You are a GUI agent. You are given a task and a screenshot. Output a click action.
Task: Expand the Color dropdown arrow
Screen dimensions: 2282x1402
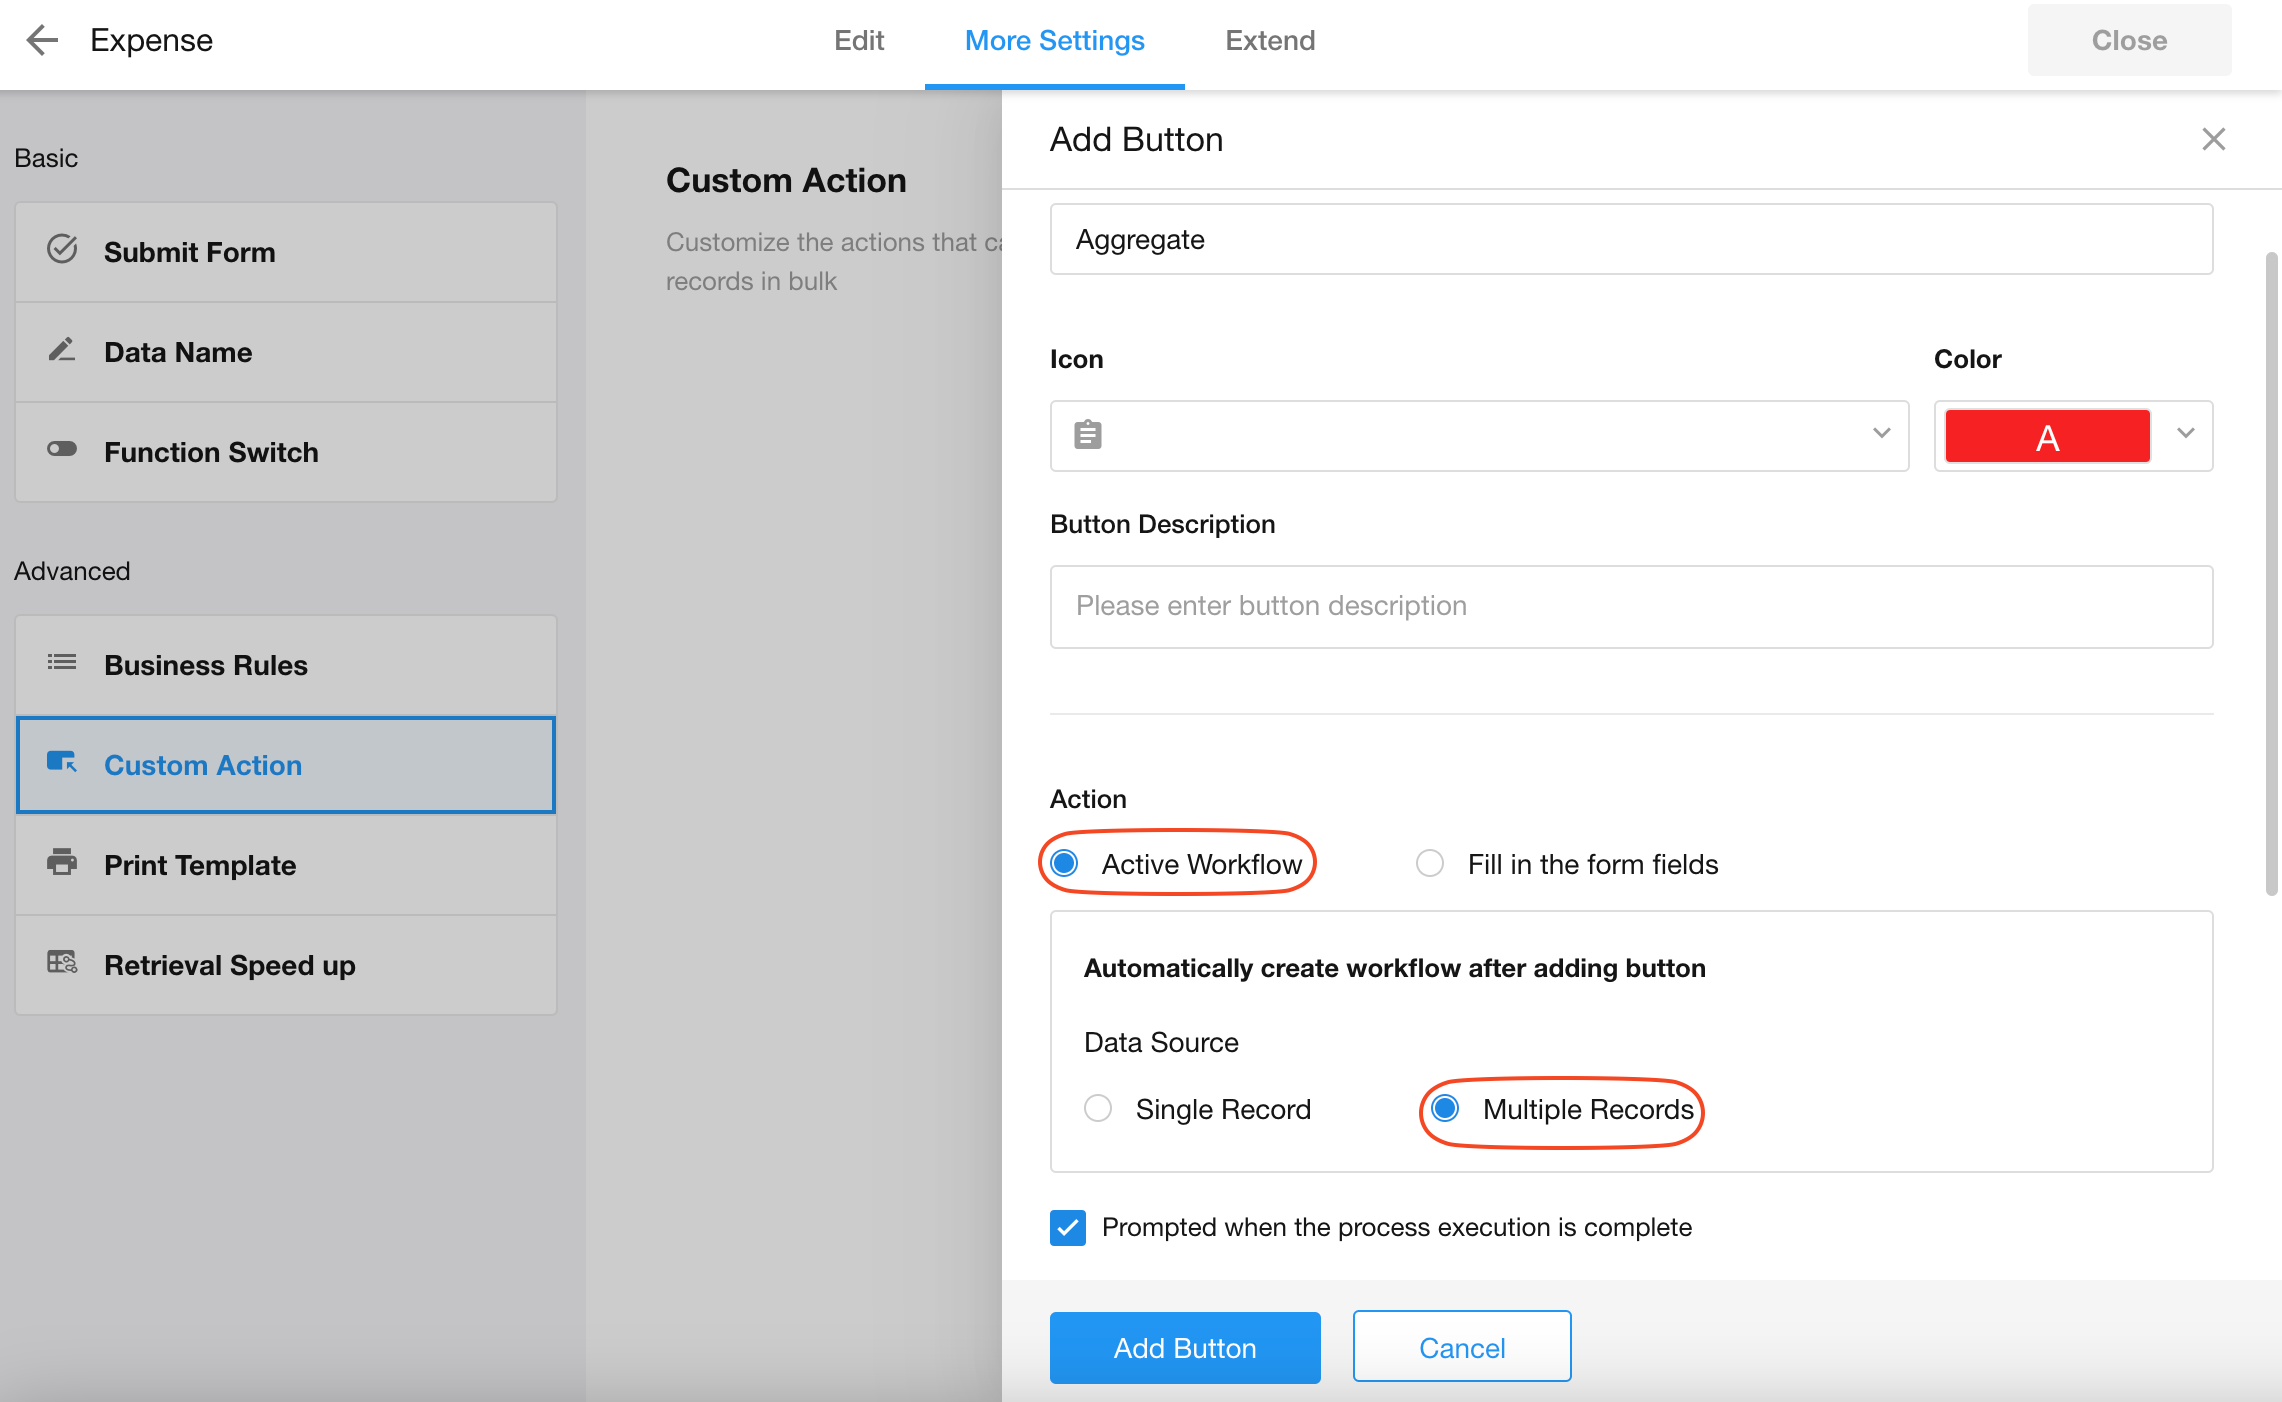2186,434
